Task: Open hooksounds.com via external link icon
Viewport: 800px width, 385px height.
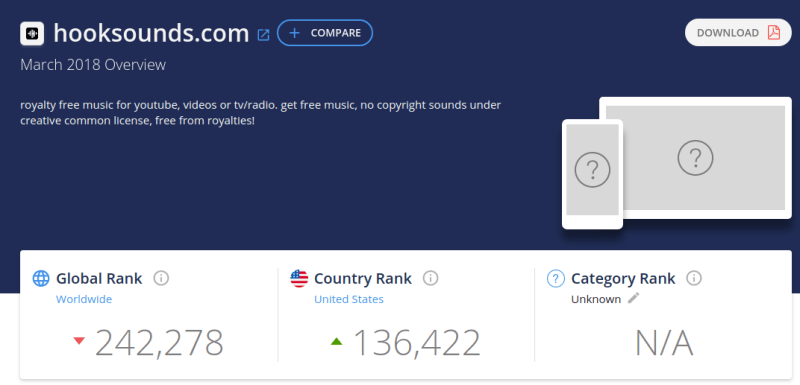Action: 263,35
